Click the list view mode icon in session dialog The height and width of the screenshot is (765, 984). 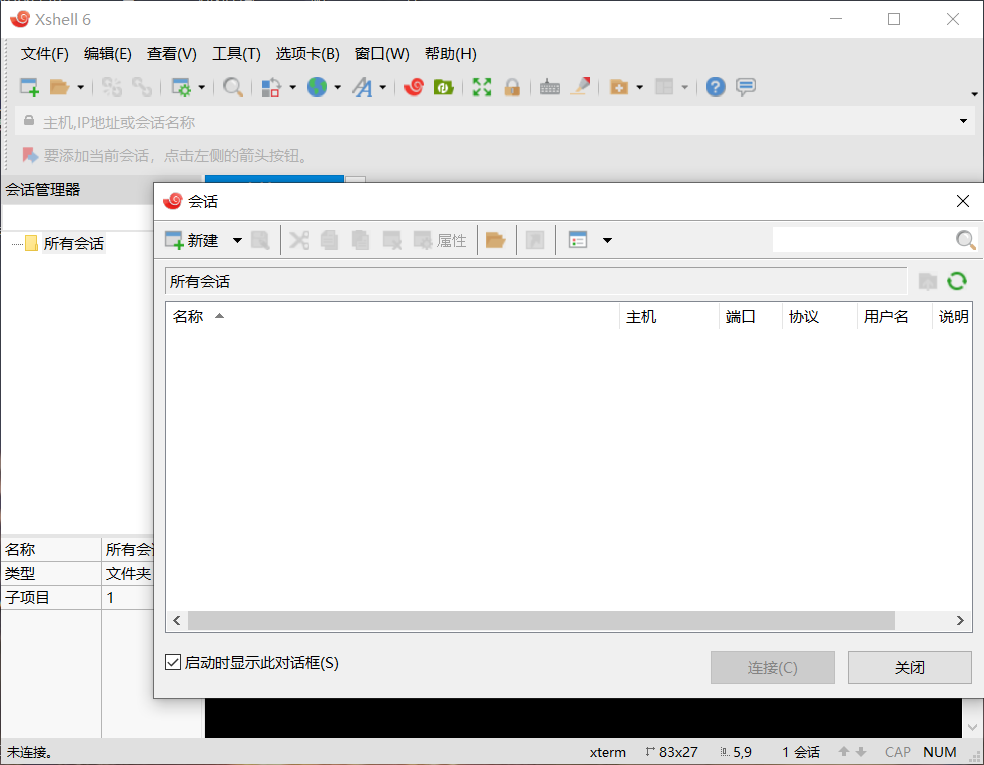click(578, 240)
